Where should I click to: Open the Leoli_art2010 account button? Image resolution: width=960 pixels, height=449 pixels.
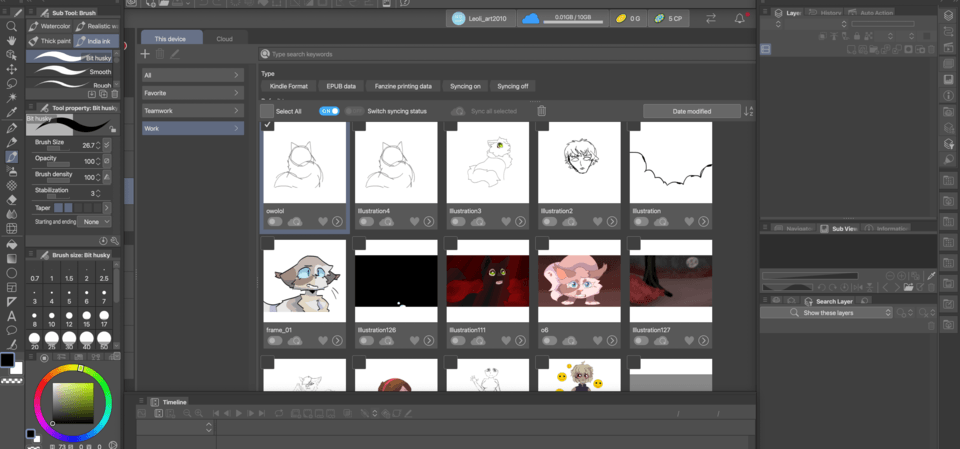[x=483, y=19]
